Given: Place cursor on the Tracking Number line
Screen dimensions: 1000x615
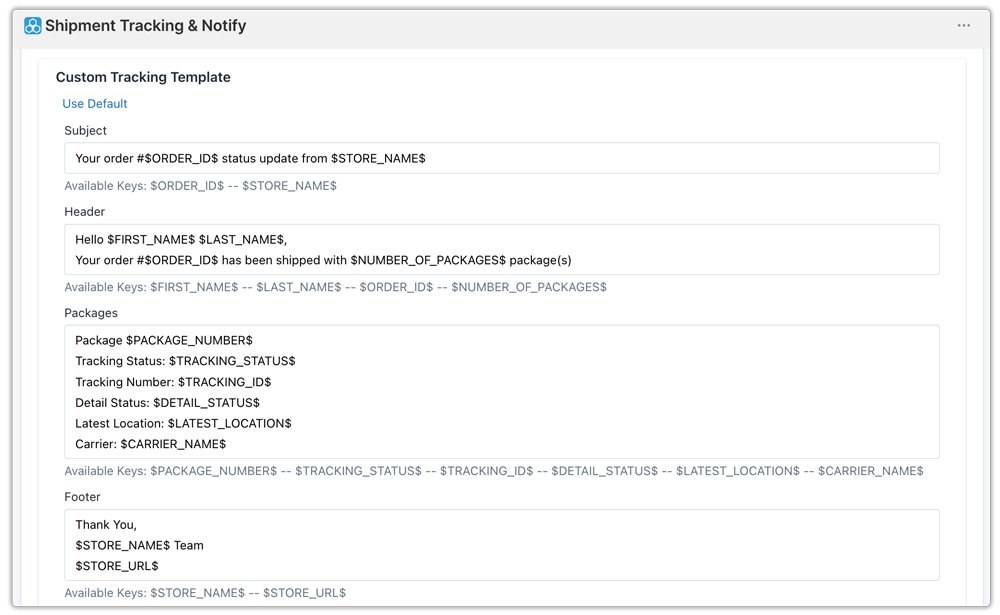Looking at the screenshot, I should (173, 382).
